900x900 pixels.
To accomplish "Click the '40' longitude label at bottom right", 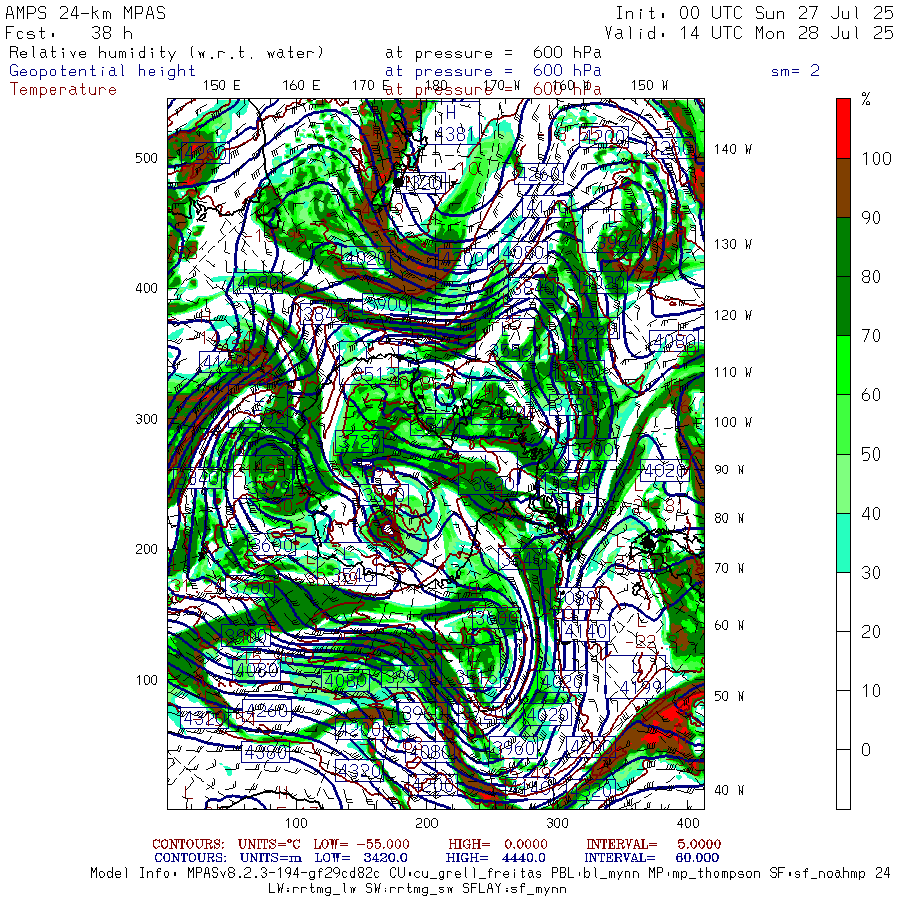I will 728,790.
